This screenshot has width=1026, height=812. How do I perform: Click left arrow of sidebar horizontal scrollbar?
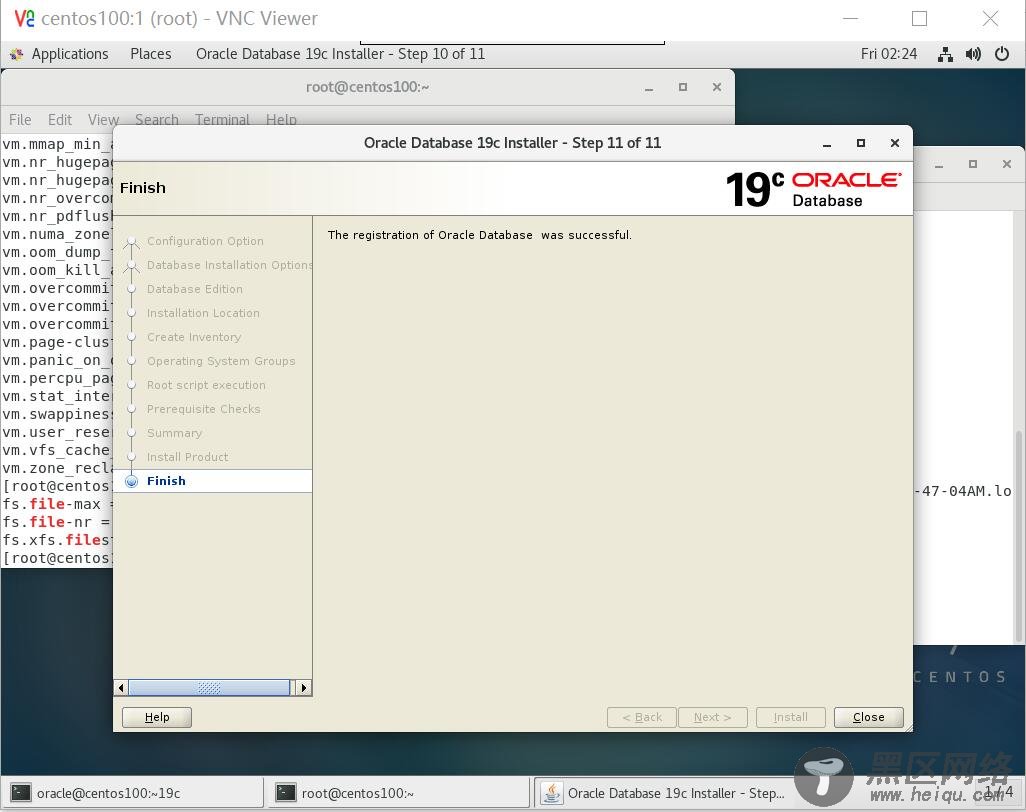pos(121,688)
